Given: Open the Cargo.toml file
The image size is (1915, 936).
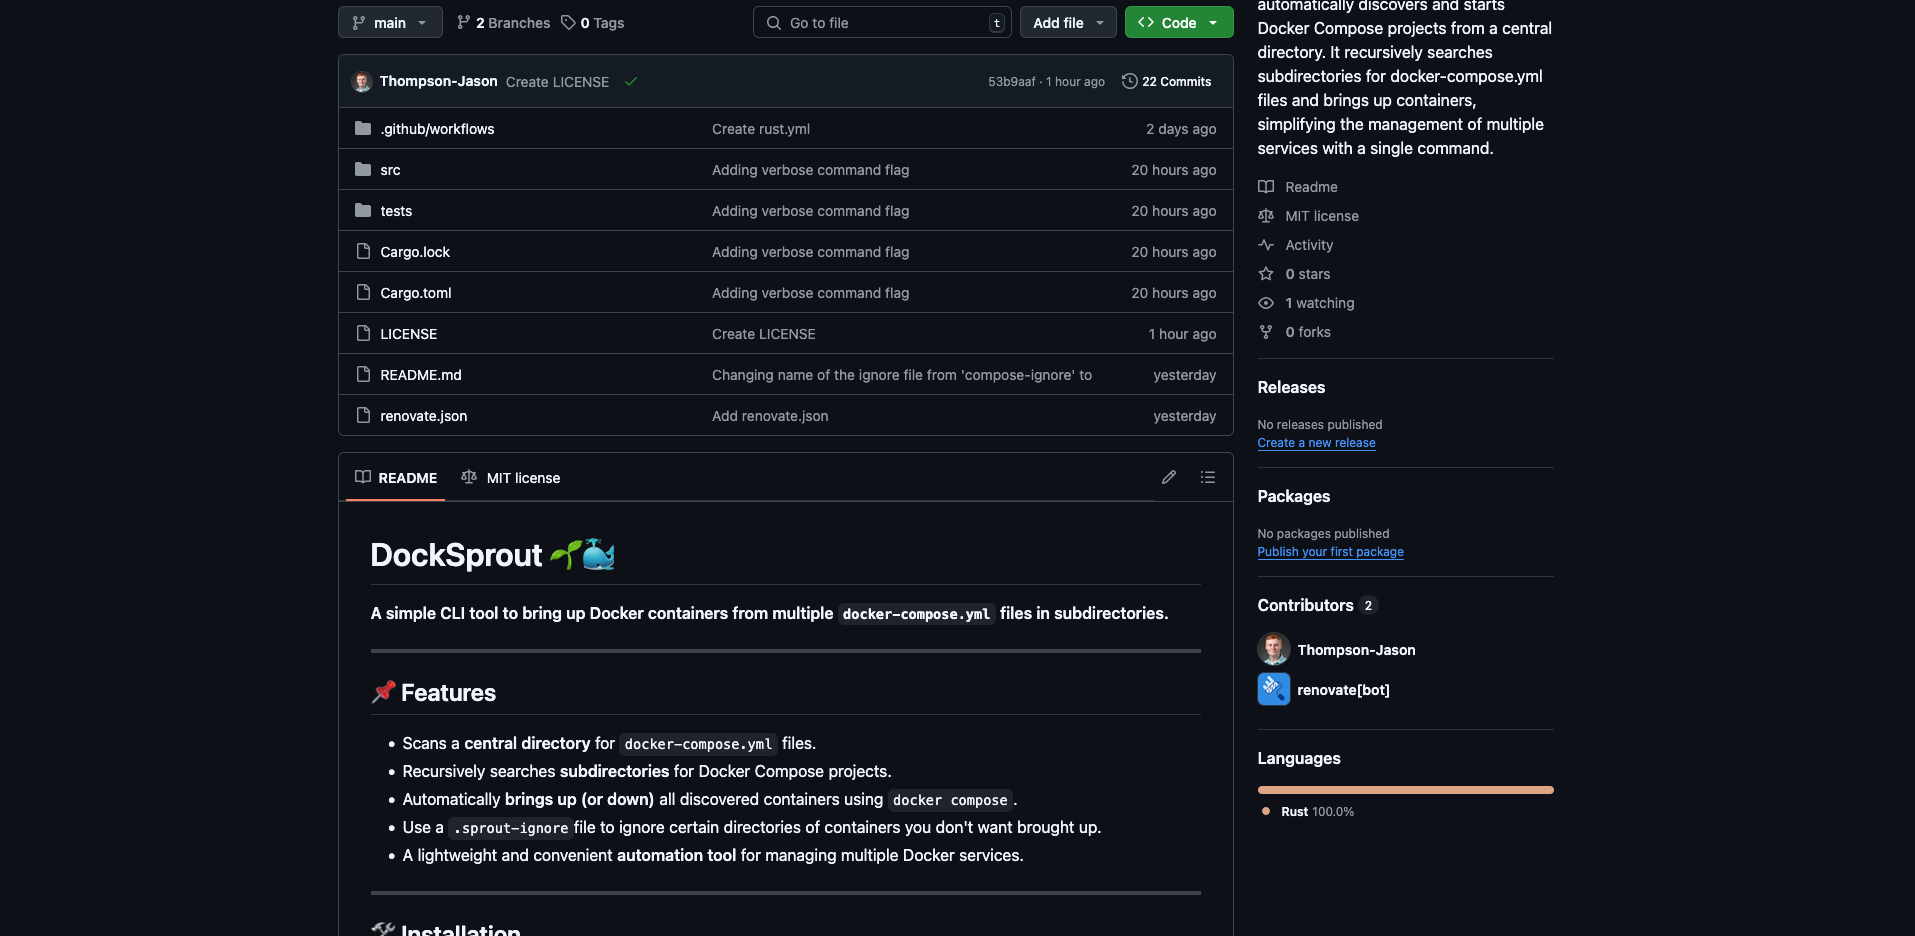Looking at the screenshot, I should coord(416,293).
